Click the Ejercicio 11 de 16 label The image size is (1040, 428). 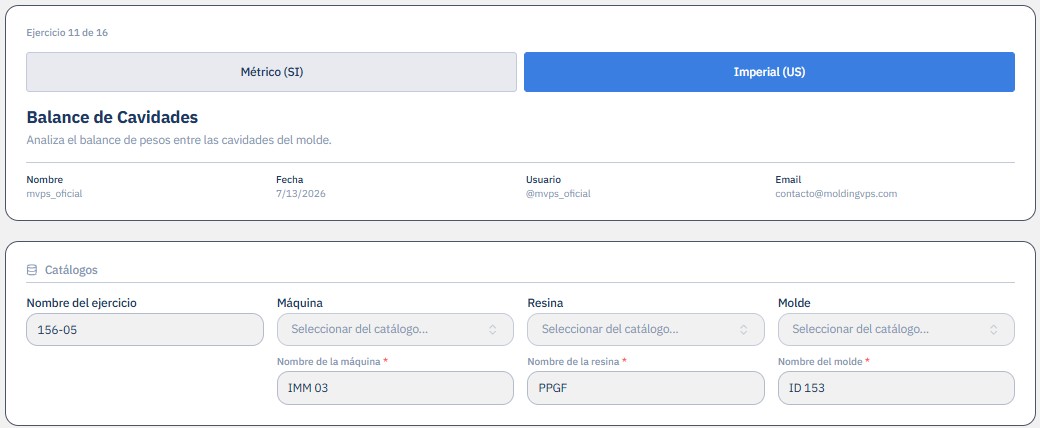(67, 33)
